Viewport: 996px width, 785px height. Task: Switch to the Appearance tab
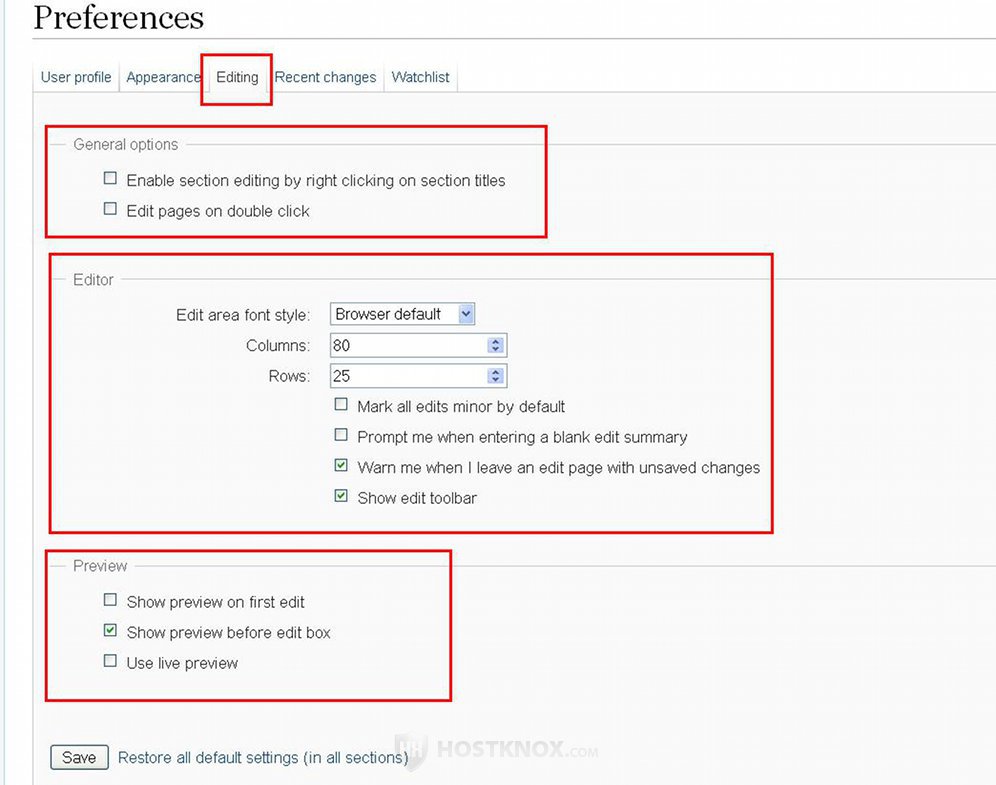point(163,77)
